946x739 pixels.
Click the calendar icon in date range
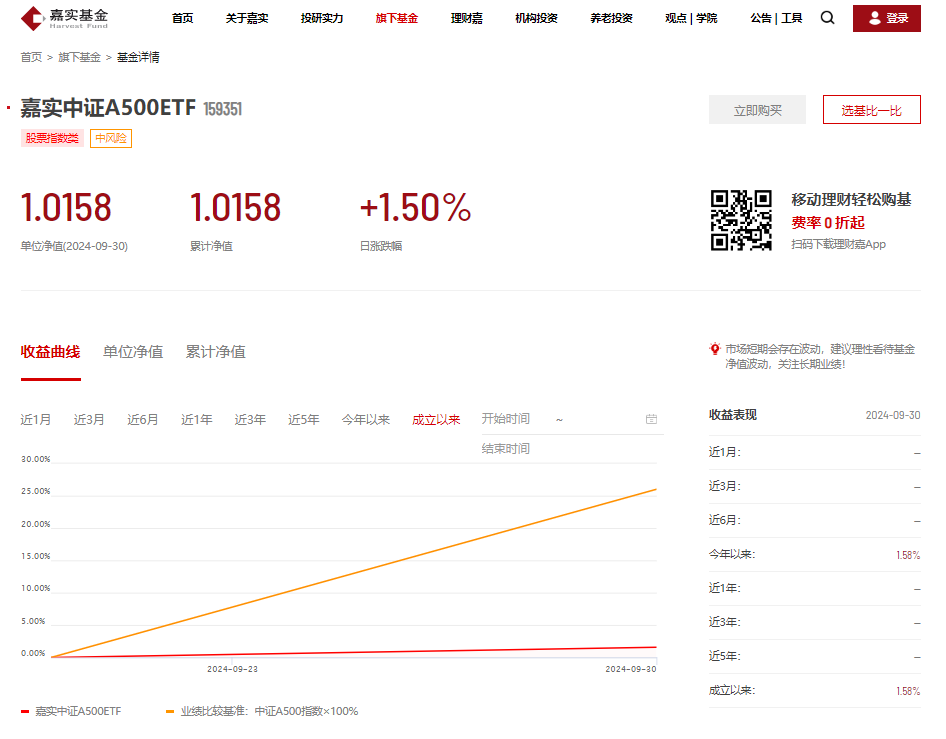[x=651, y=419]
